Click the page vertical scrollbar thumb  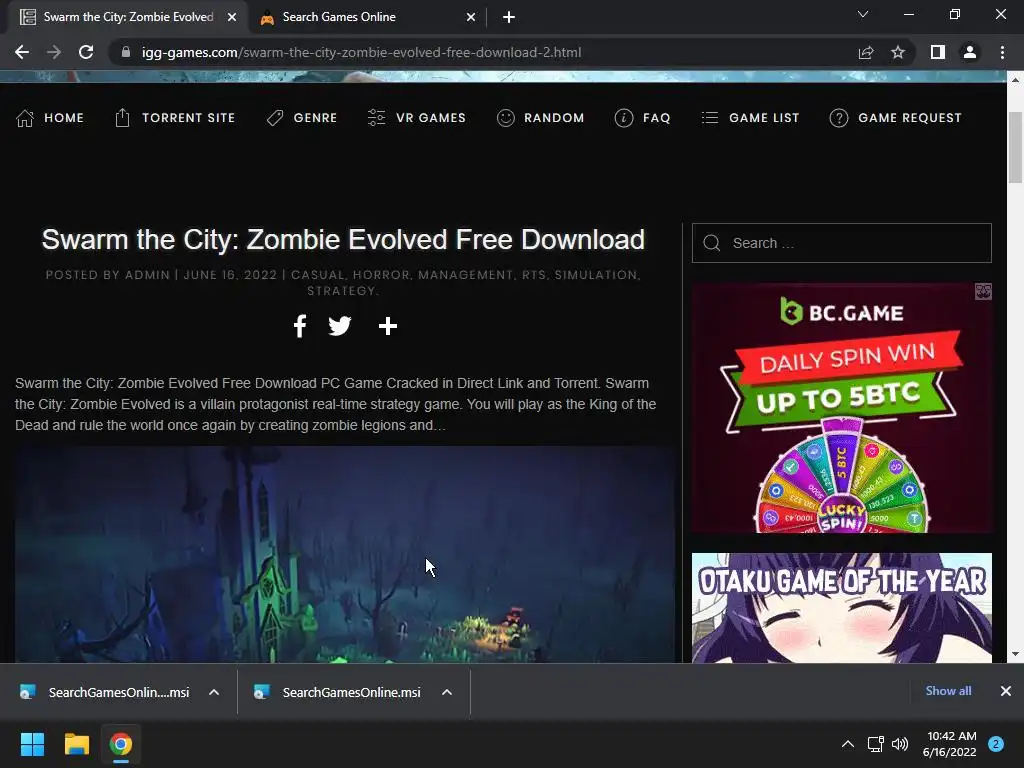coord(1015,148)
